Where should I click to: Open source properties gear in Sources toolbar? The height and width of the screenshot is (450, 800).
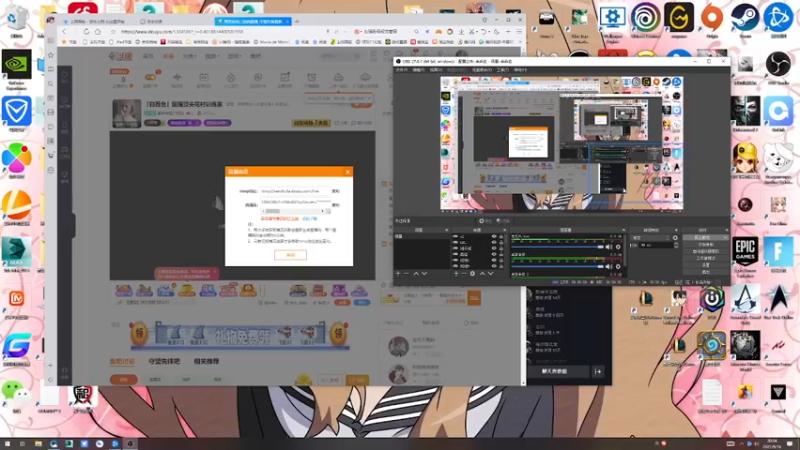(472, 273)
